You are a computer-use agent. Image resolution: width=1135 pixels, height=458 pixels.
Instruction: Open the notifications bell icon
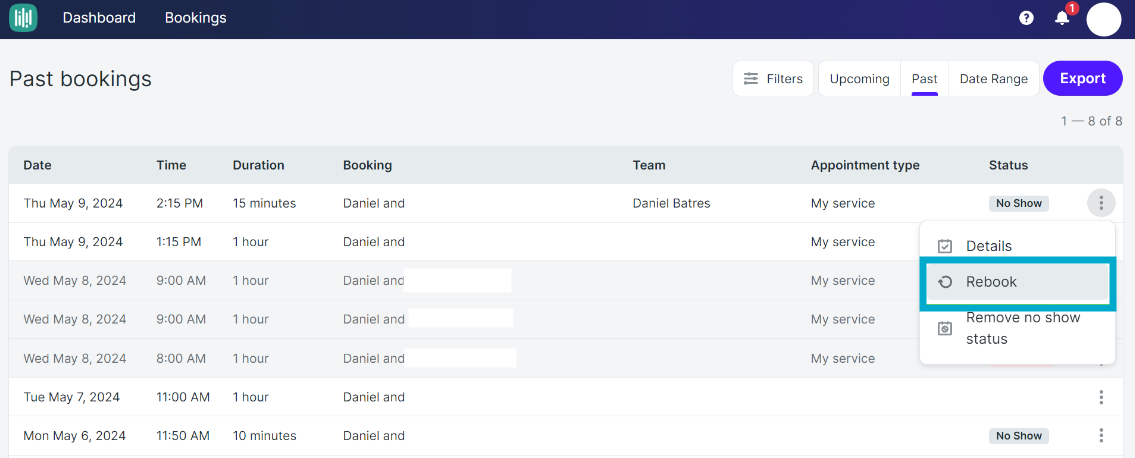(1062, 18)
